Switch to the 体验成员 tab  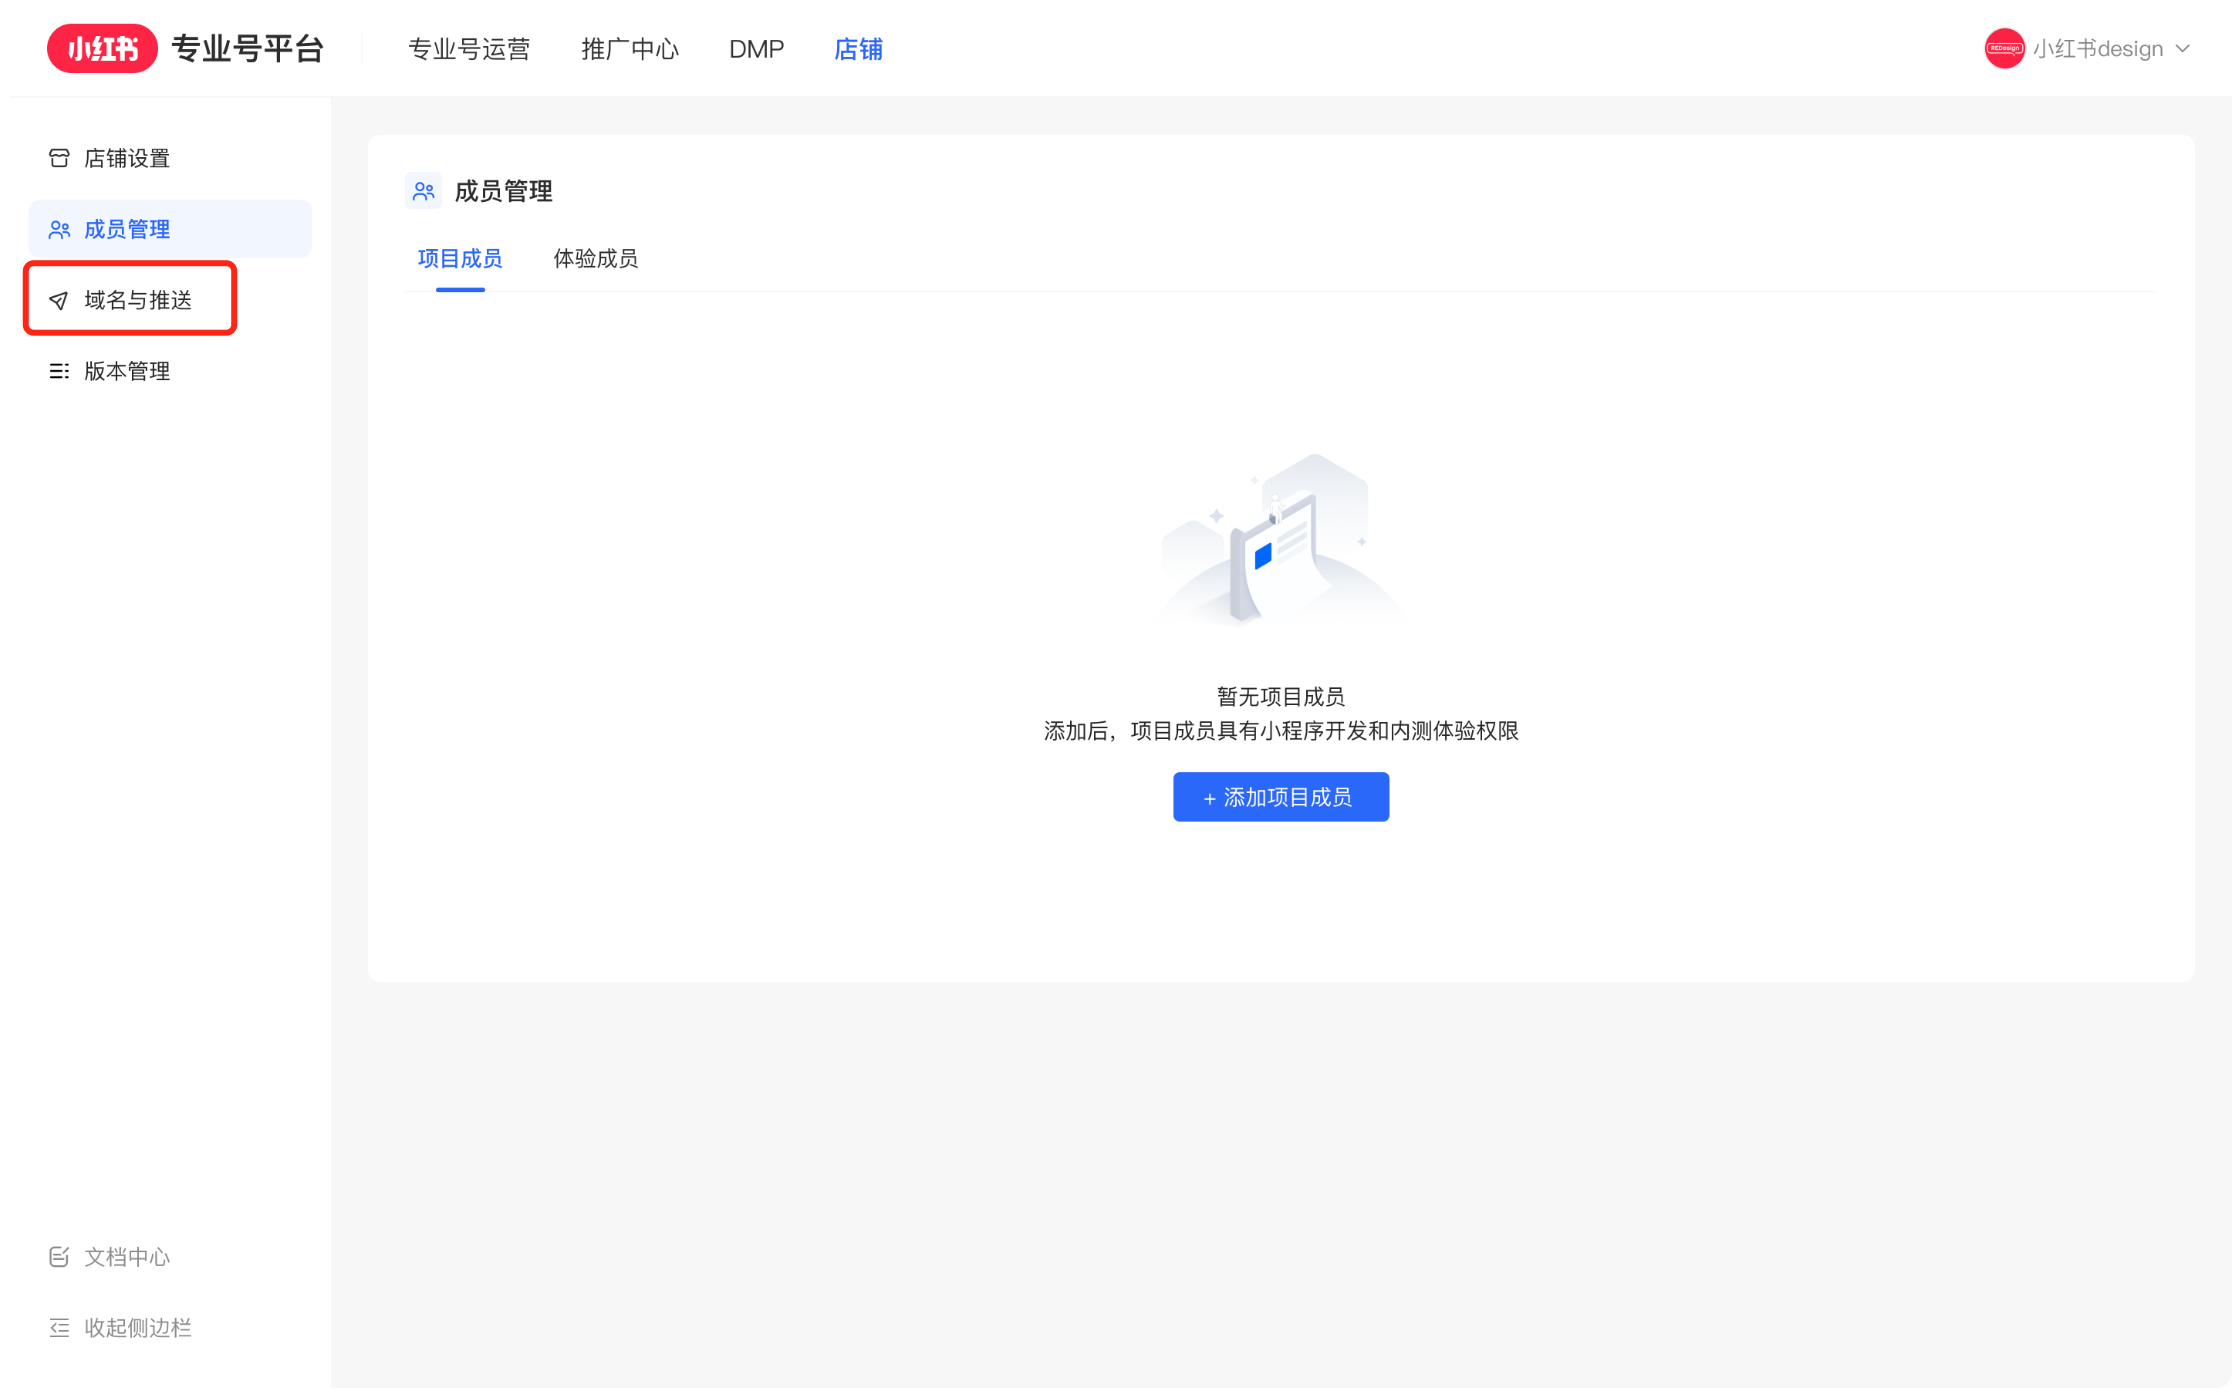(595, 259)
